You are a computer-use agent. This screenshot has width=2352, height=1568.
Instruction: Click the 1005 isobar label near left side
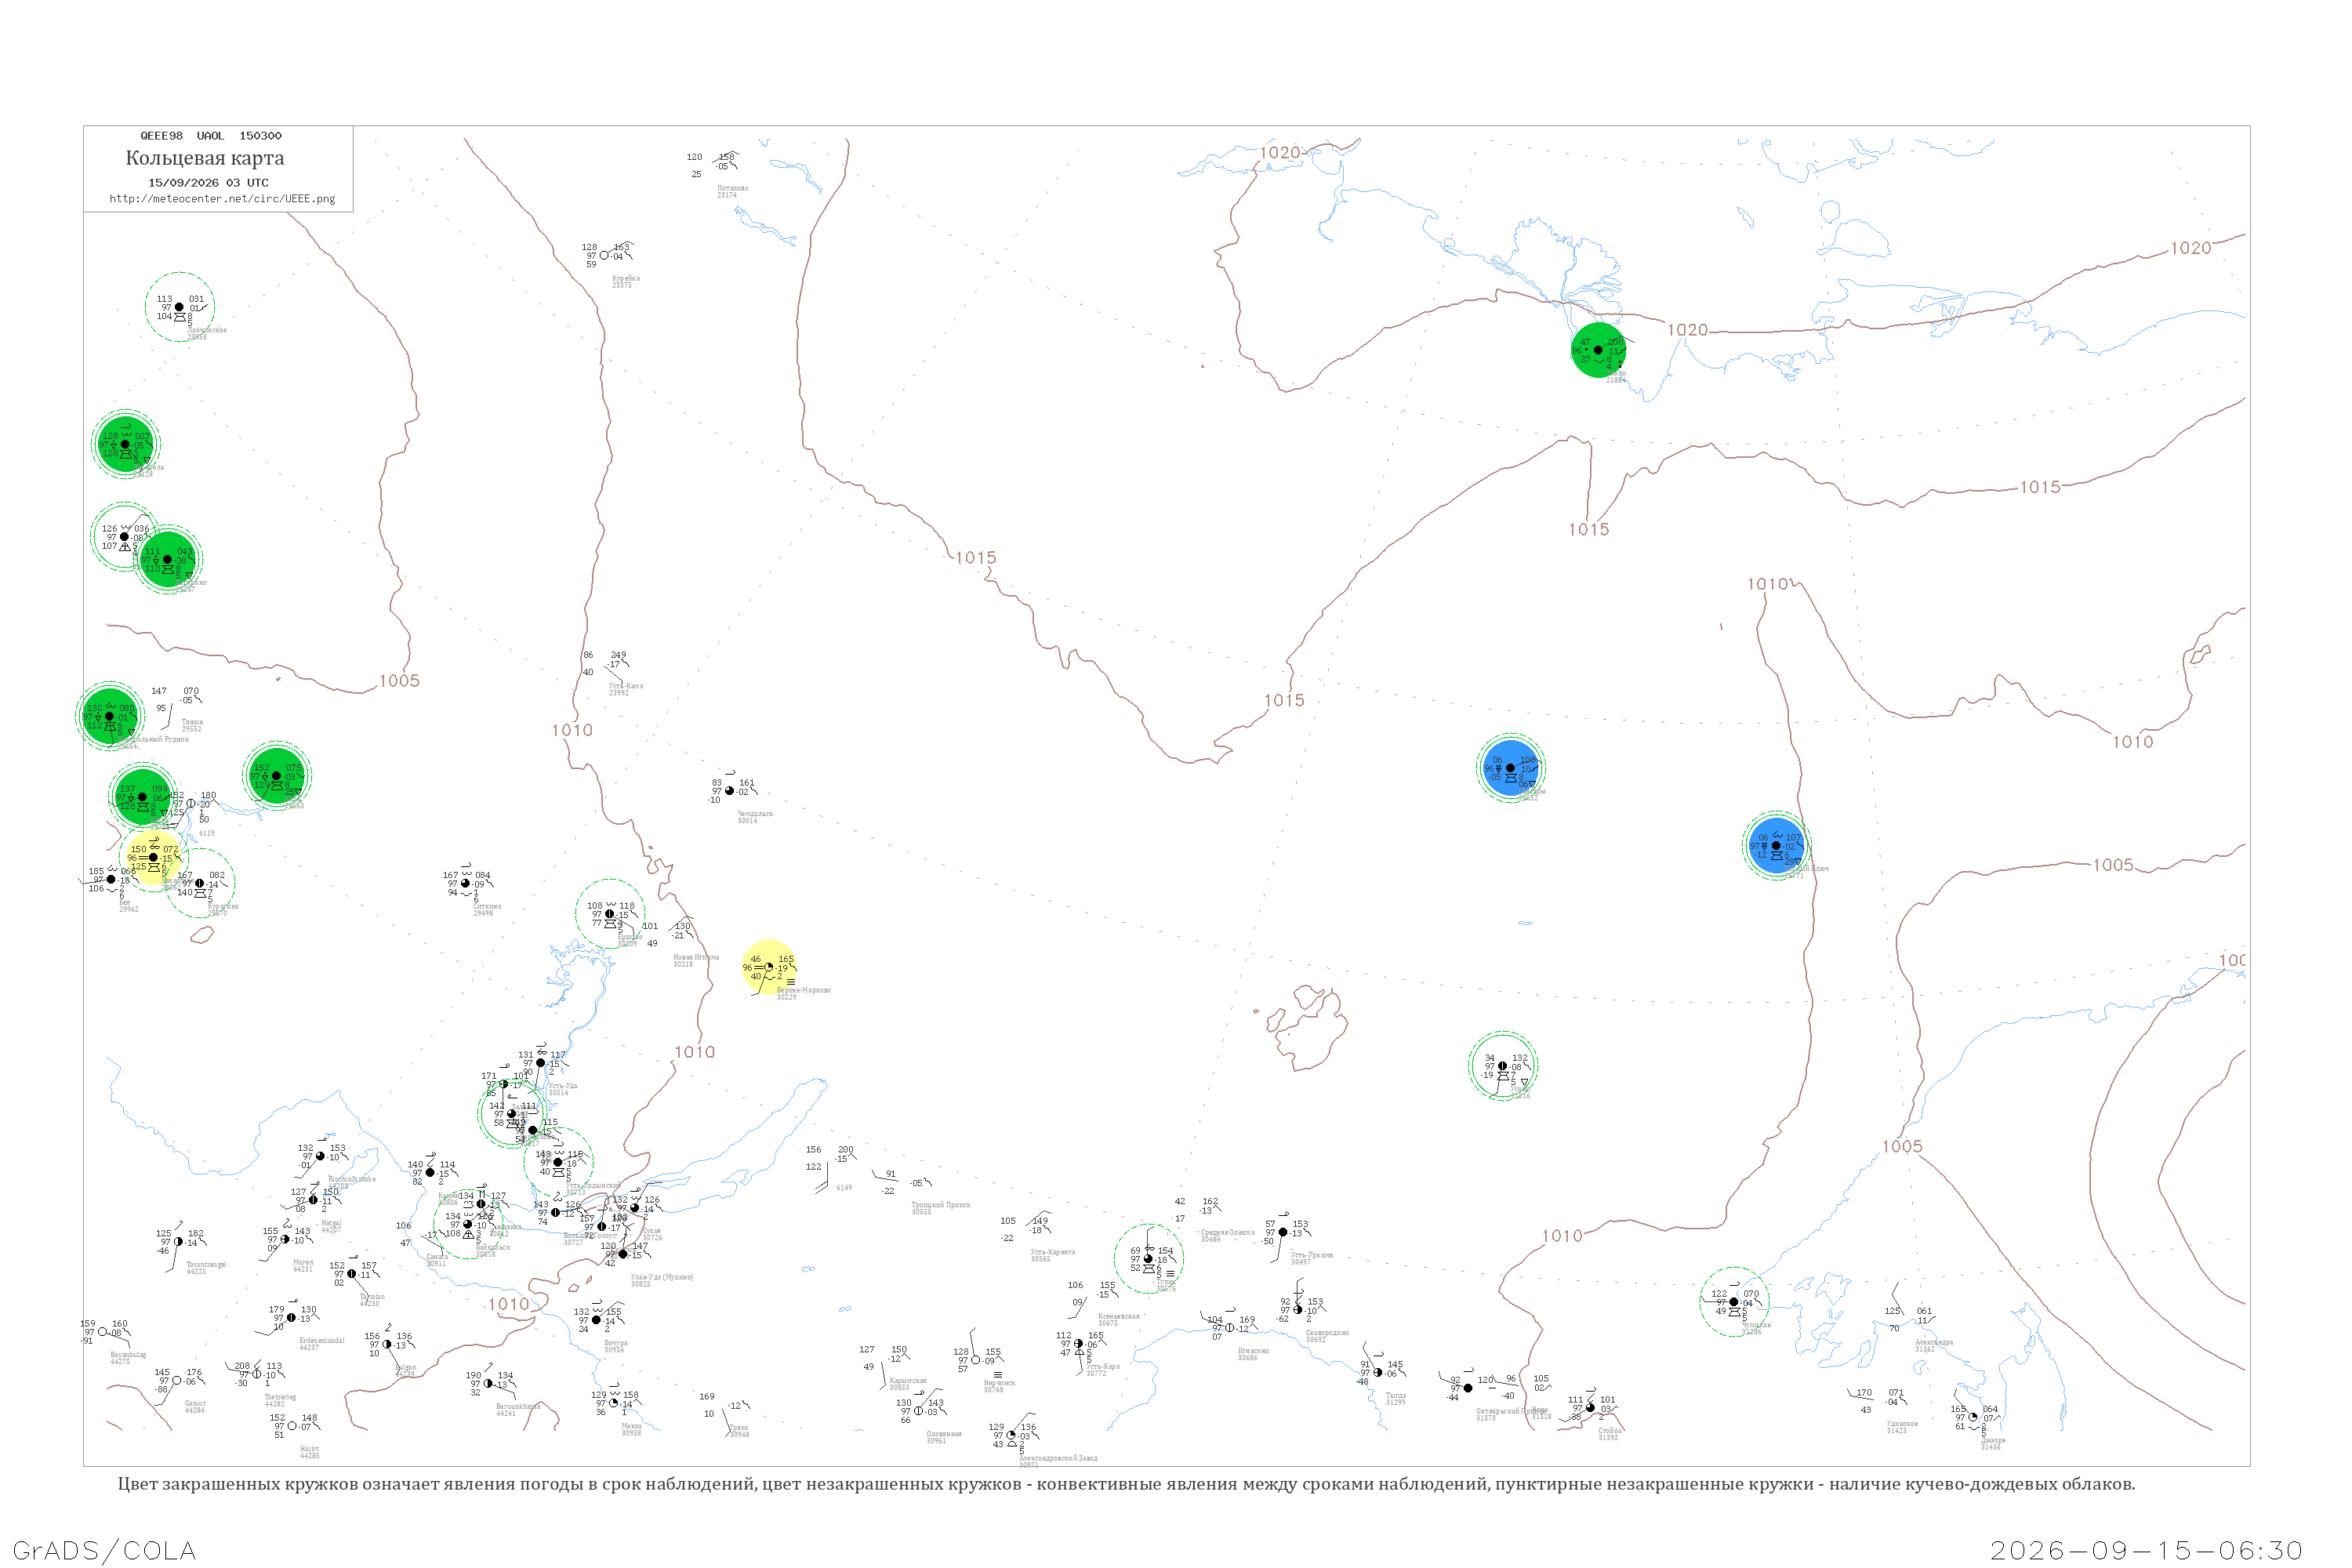399,681
